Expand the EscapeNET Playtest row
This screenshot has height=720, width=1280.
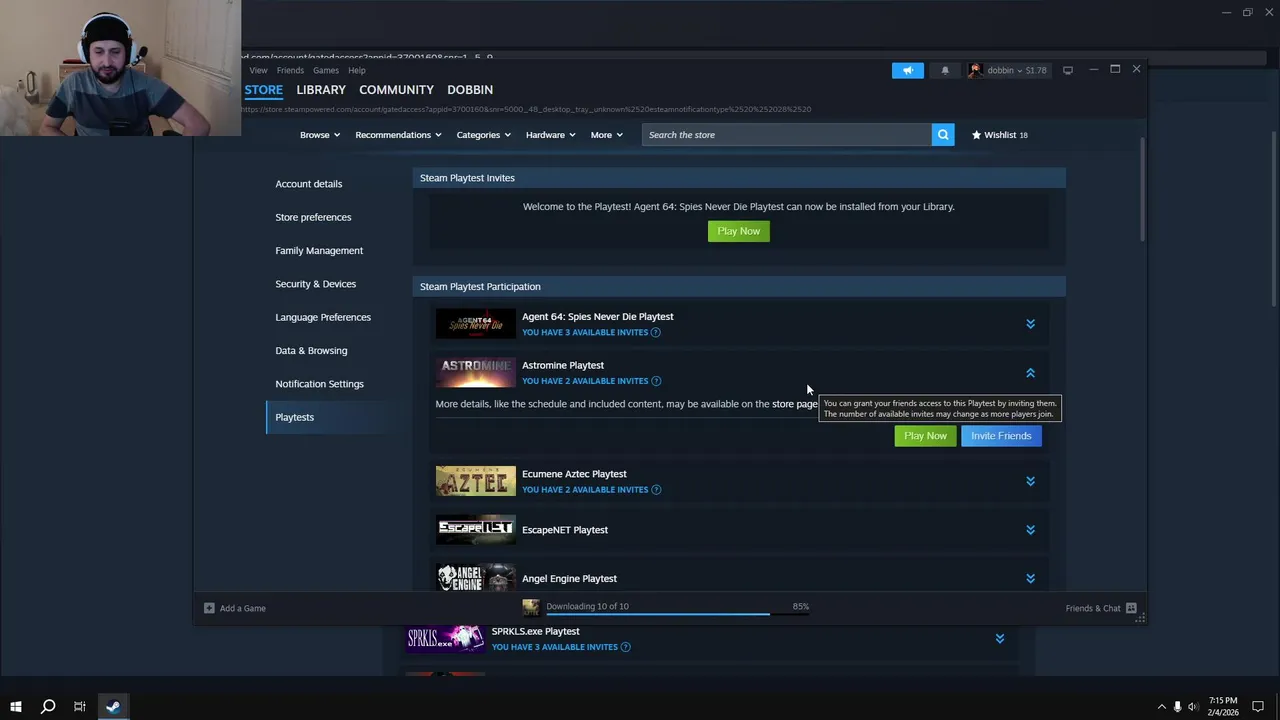pos(1030,530)
